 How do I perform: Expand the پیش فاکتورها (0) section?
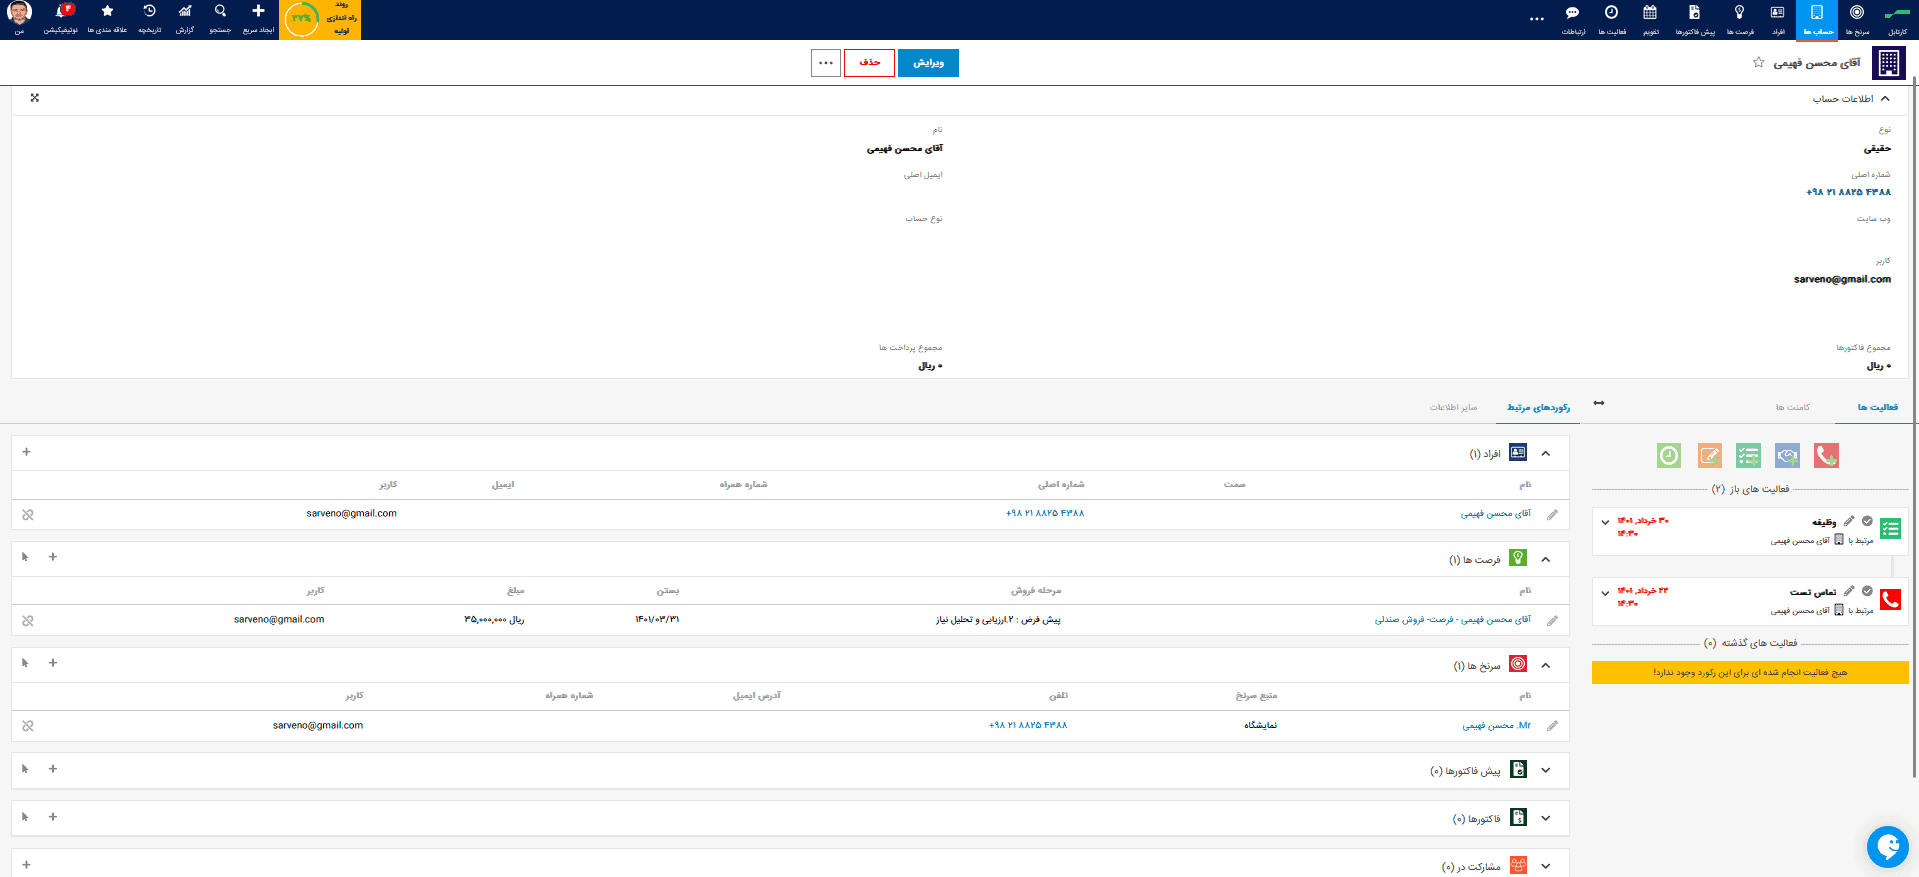pos(1546,771)
